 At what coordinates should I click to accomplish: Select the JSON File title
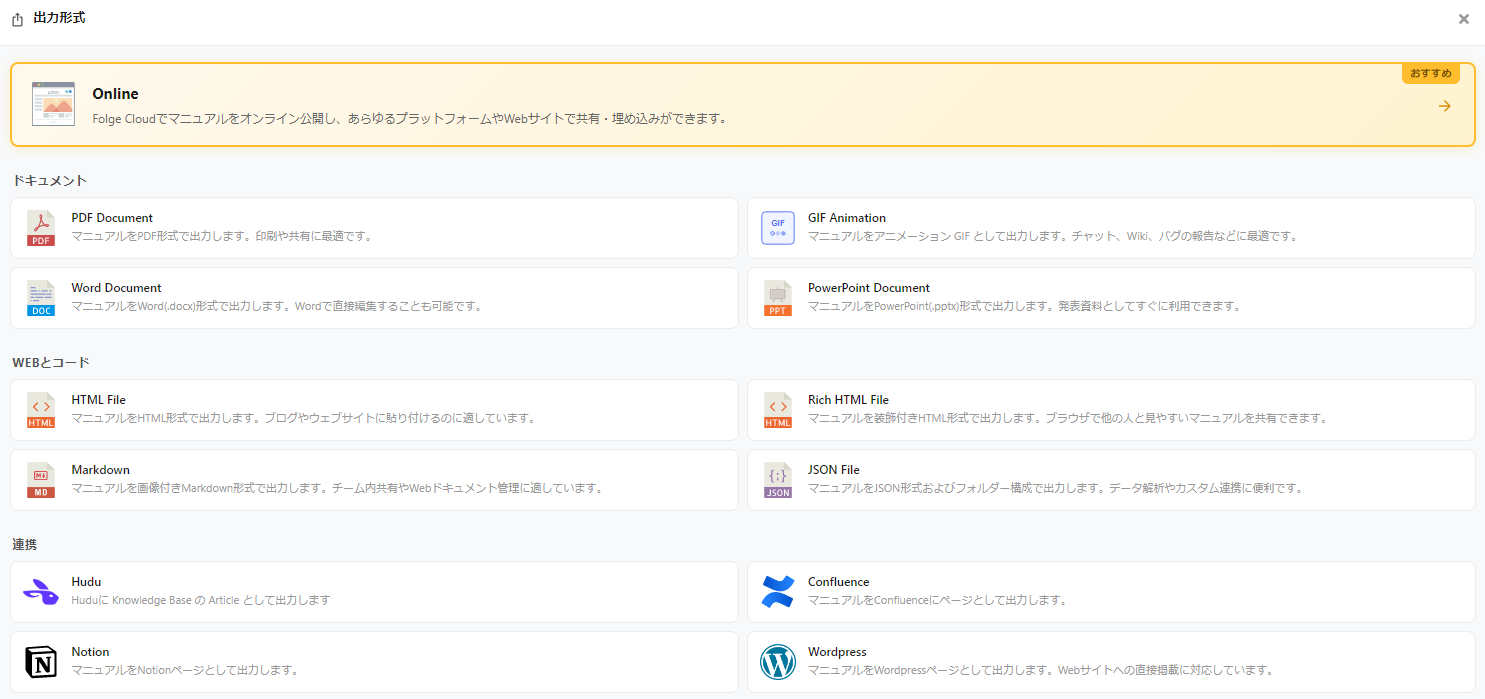(834, 470)
